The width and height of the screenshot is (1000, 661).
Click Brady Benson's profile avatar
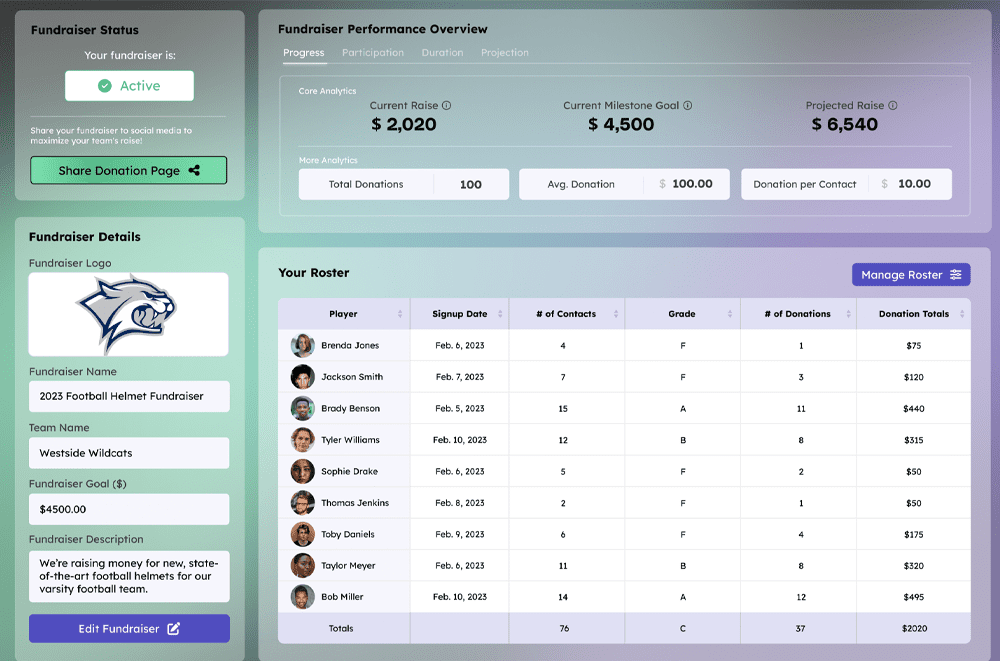coord(303,409)
